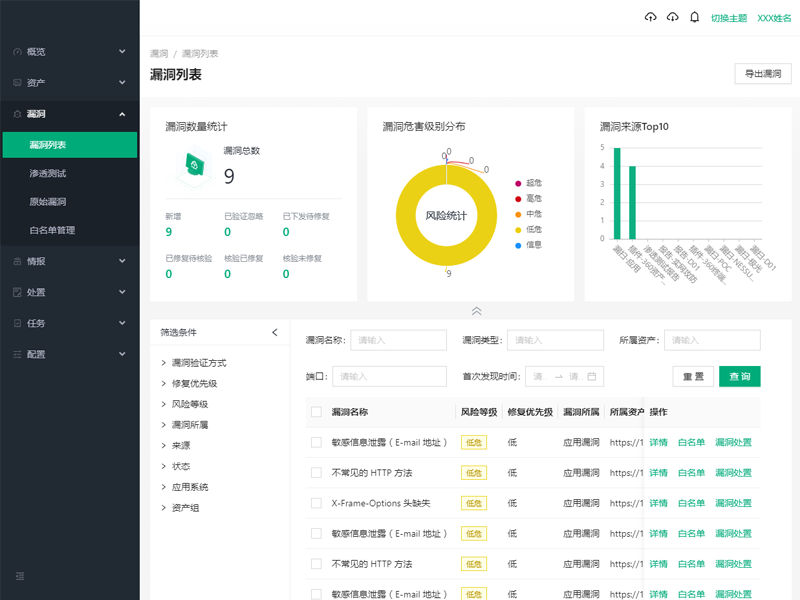Click the 导出漏洞 export button
The image size is (800, 600).
tap(763, 74)
